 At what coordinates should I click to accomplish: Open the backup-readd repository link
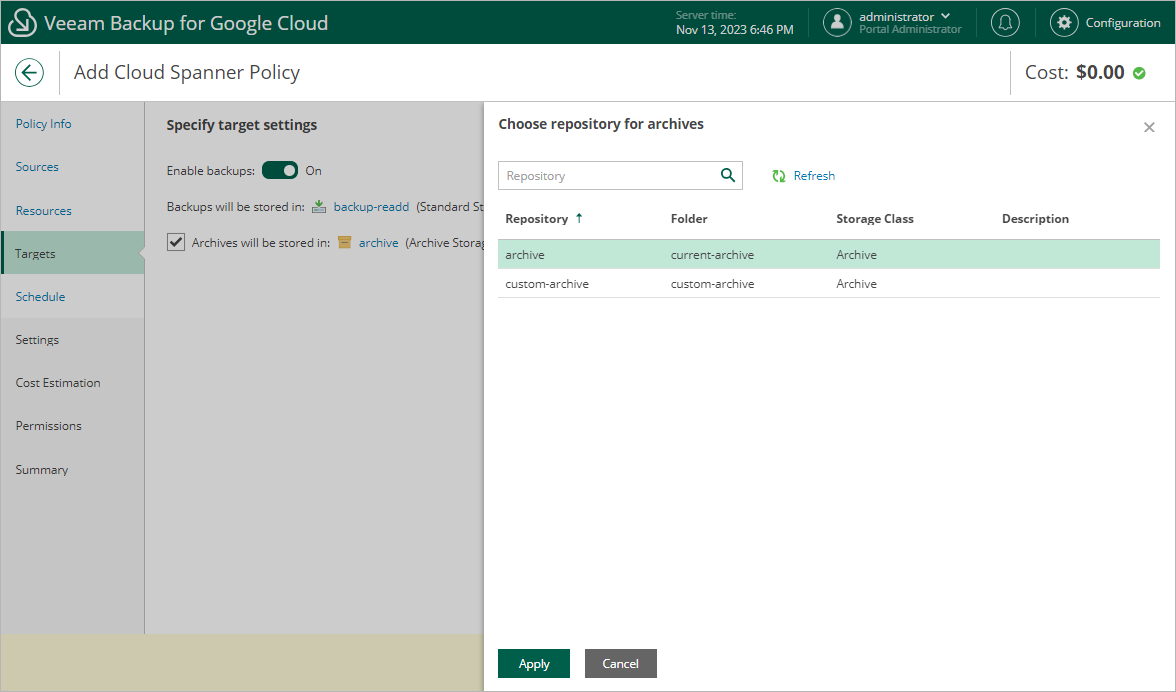(371, 206)
